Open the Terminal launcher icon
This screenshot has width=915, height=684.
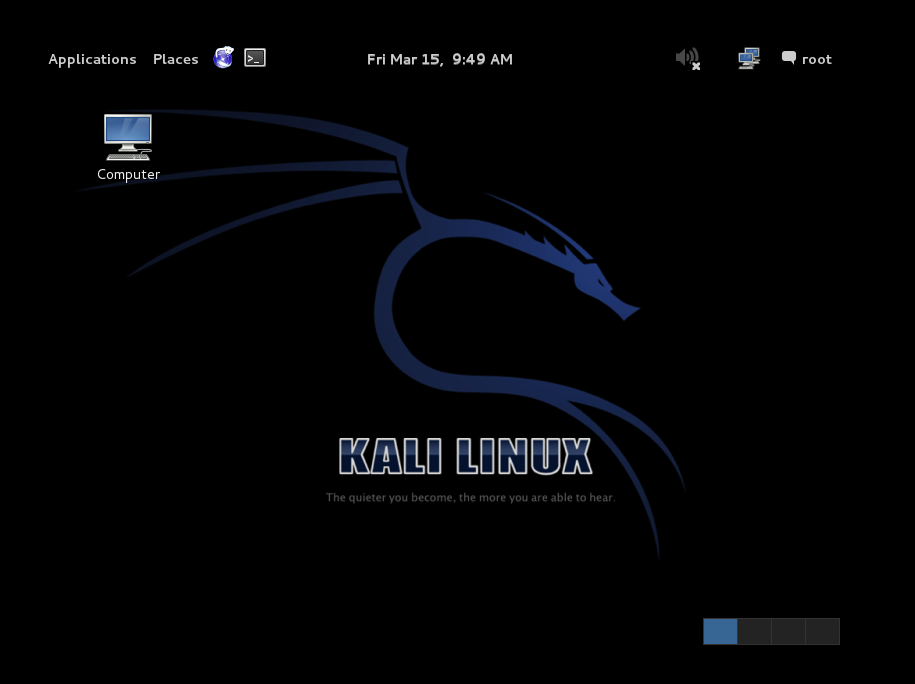click(255, 58)
